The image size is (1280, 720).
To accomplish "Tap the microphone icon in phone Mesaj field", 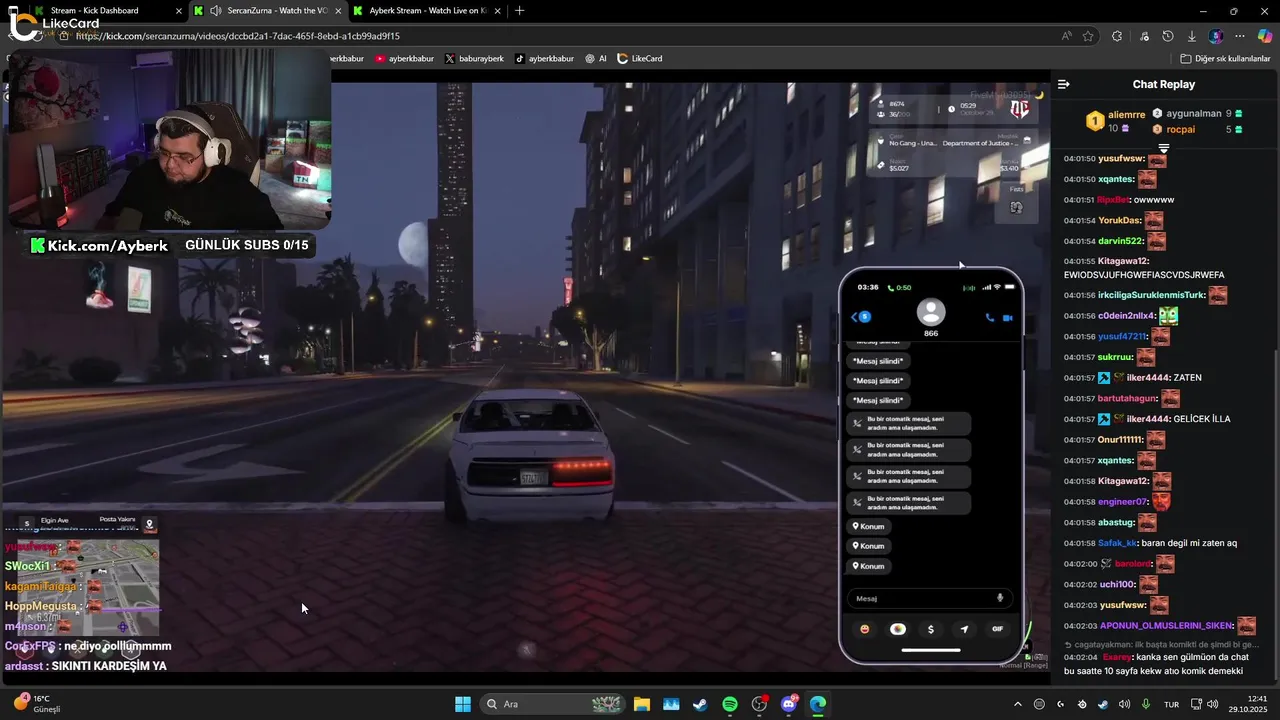I will [1000, 598].
